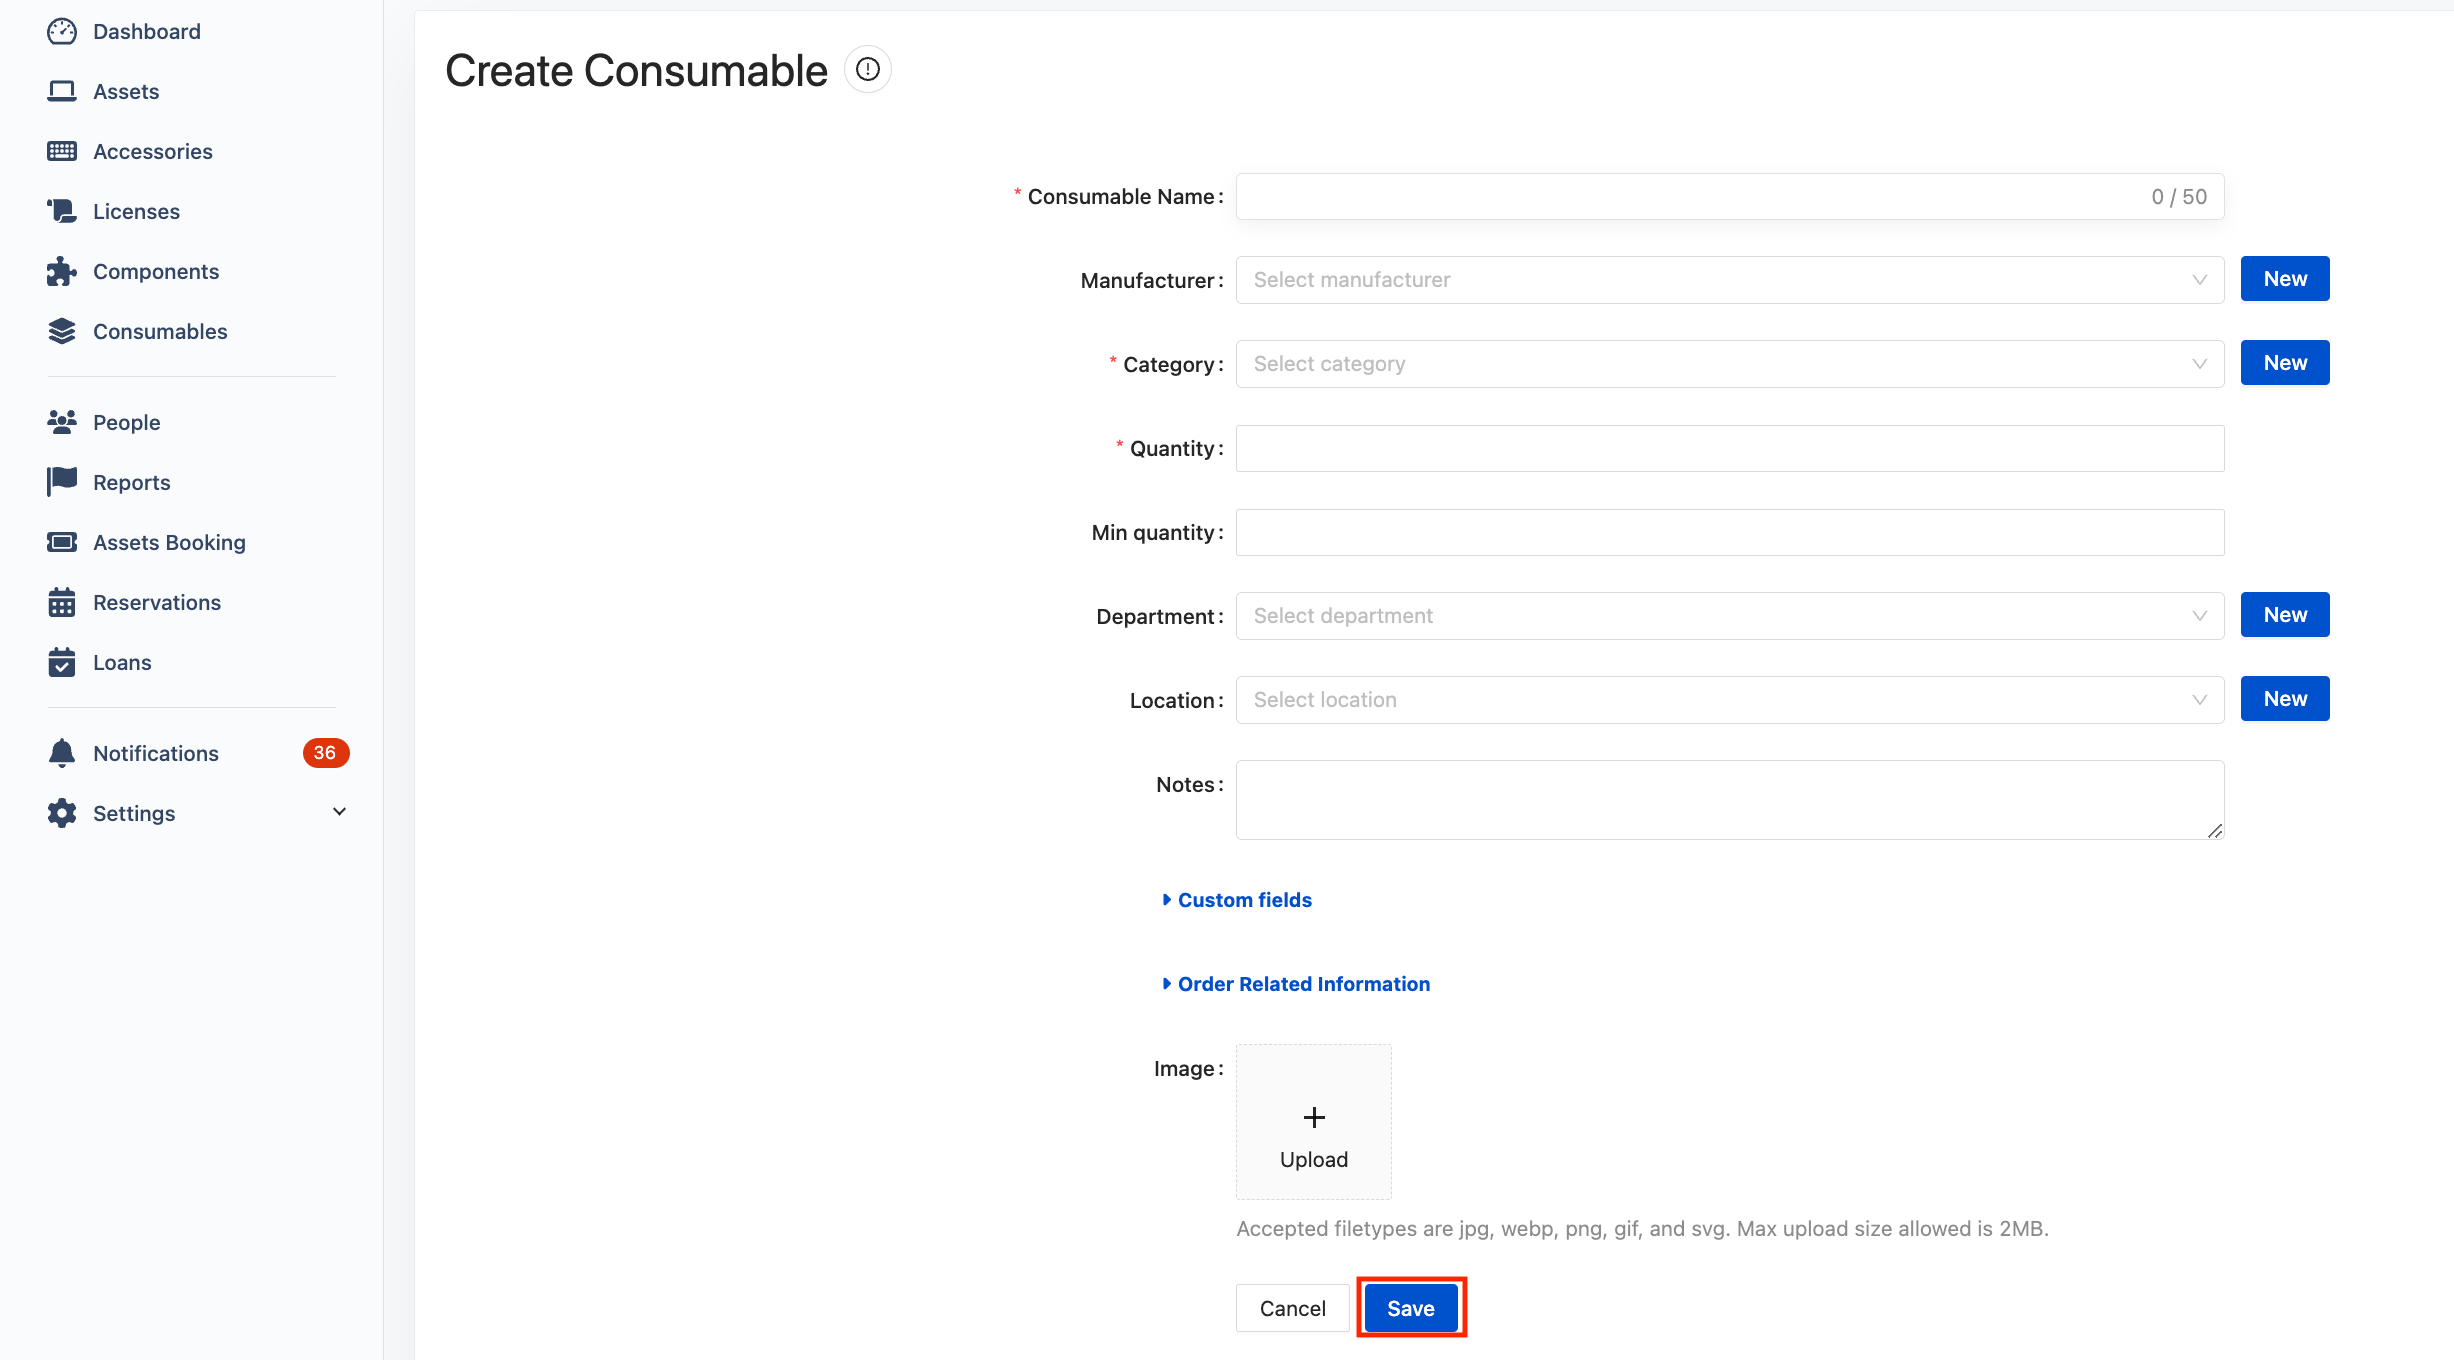Click the Reports icon in sidebar
The width and height of the screenshot is (2454, 1360).
coord(62,482)
